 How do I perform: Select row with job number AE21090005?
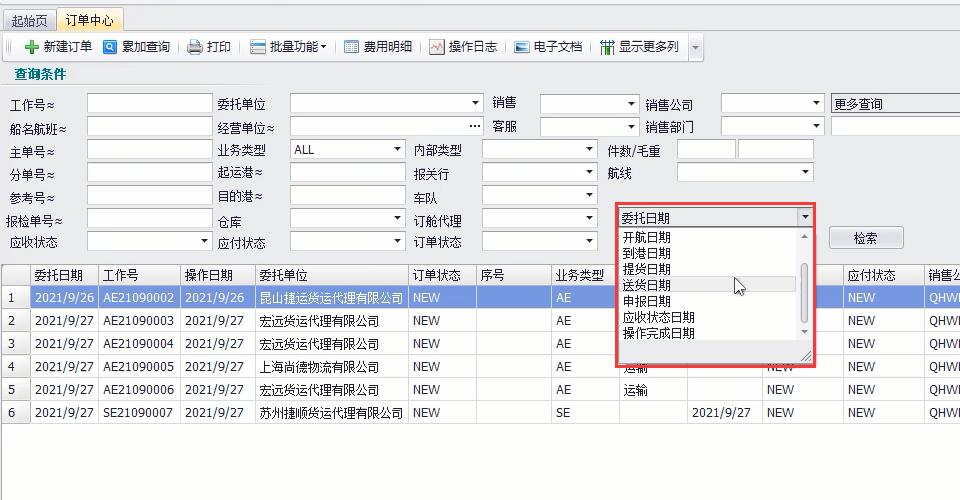pos(139,367)
